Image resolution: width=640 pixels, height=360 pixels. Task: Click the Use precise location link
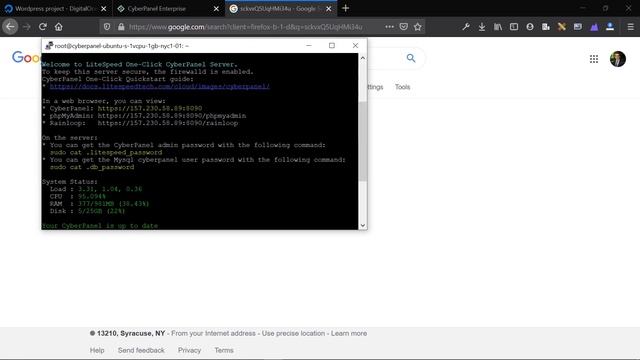coord(293,333)
